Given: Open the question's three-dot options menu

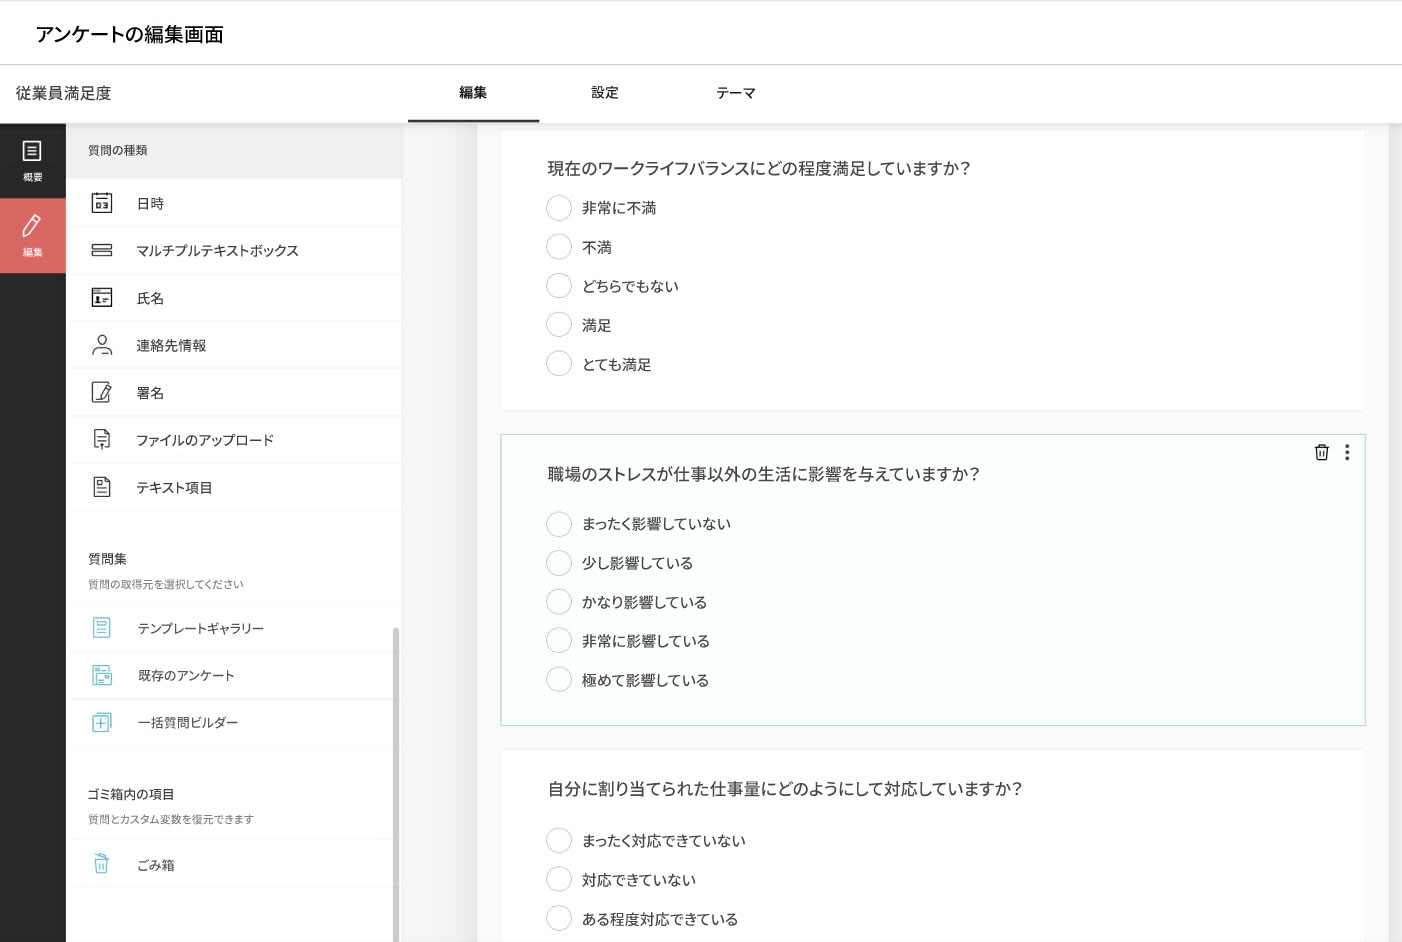Looking at the screenshot, I should coord(1347,452).
